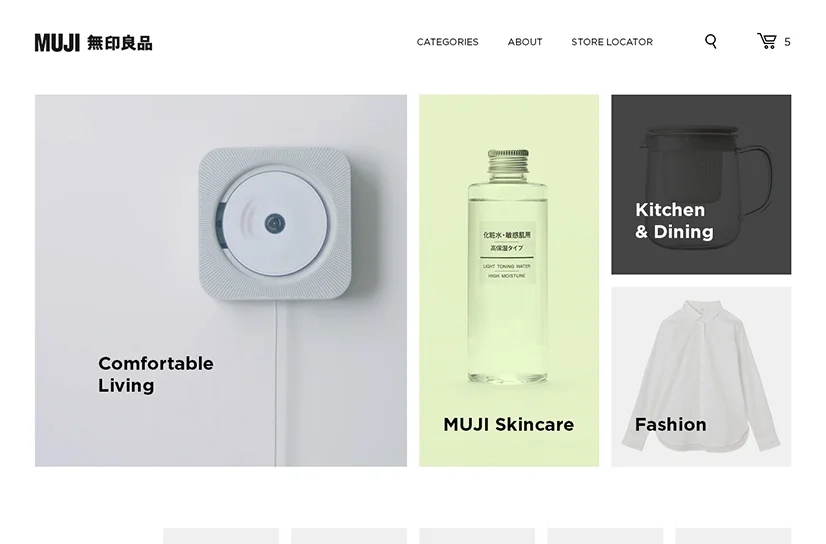Screen dimensions: 826x544
Task: Click the glass teapot image
Action: click(706, 182)
